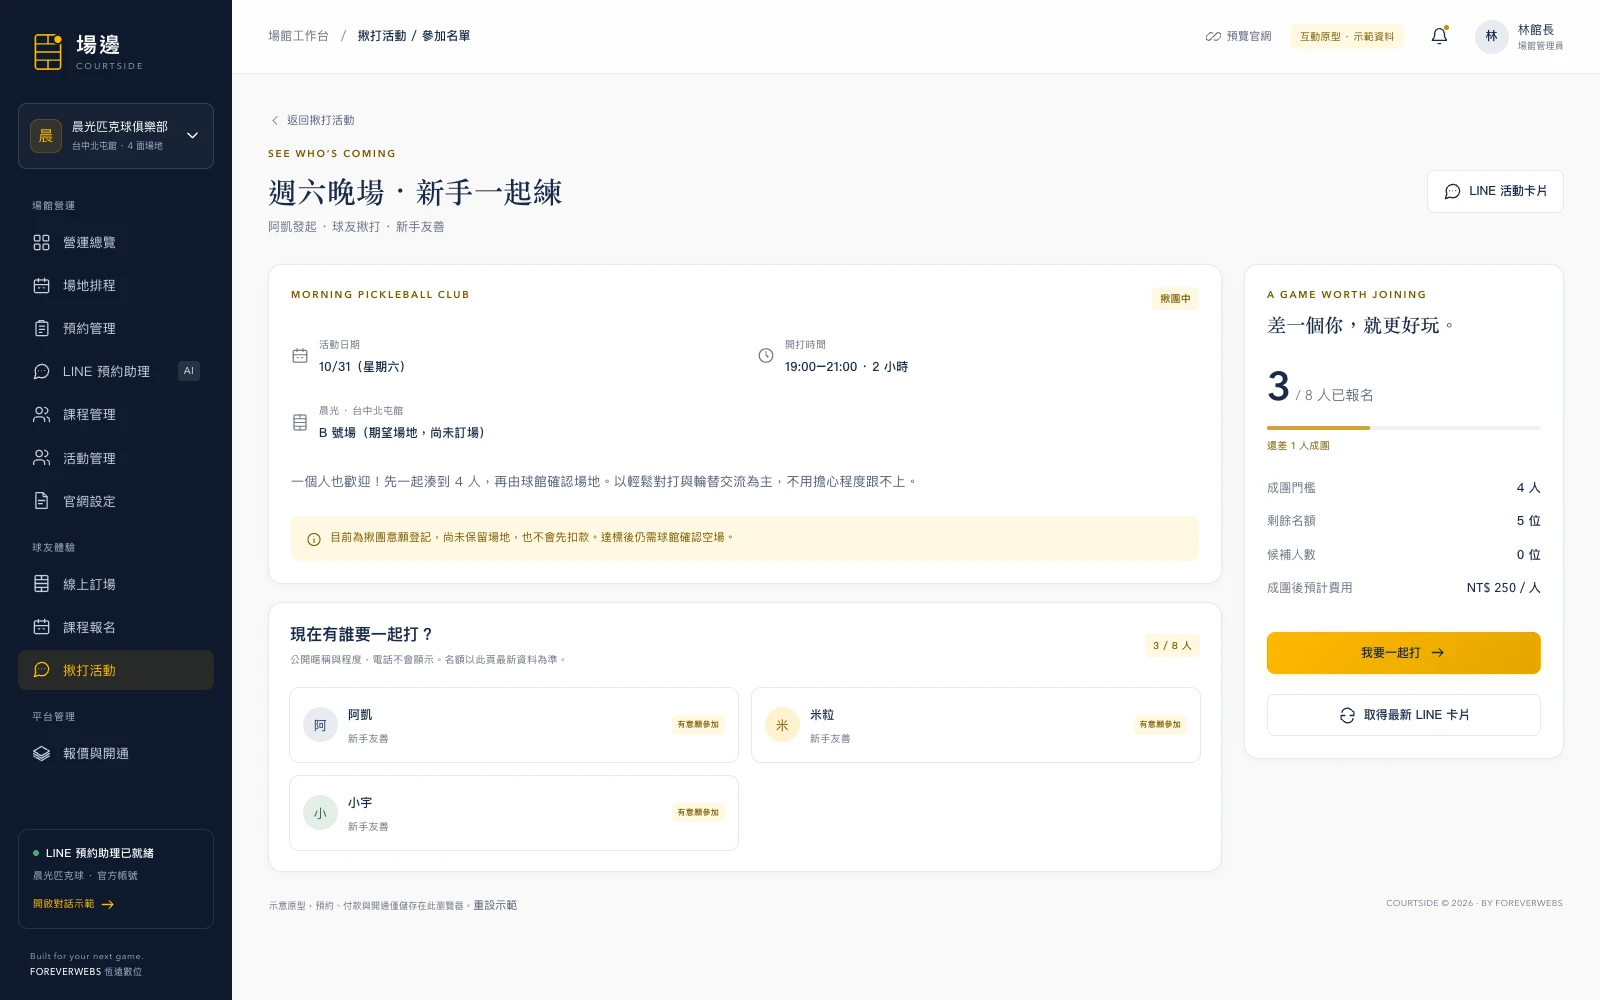This screenshot has width=1600, height=1000.
Task: Click the 場地排程 calendar icon
Action: [x=41, y=285]
